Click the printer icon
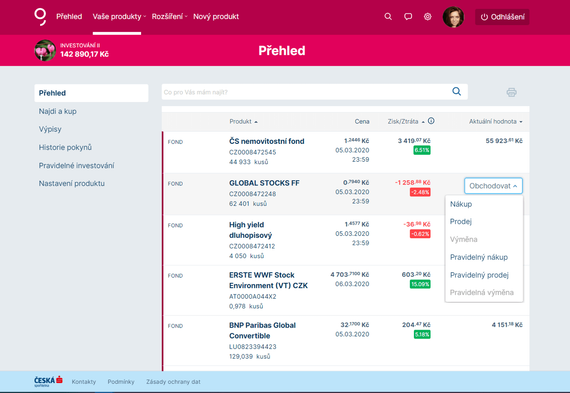 tap(511, 92)
